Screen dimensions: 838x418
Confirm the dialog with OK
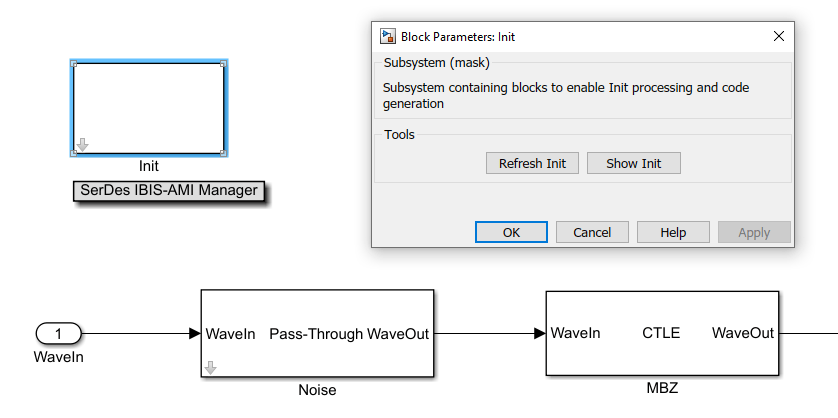[511, 232]
